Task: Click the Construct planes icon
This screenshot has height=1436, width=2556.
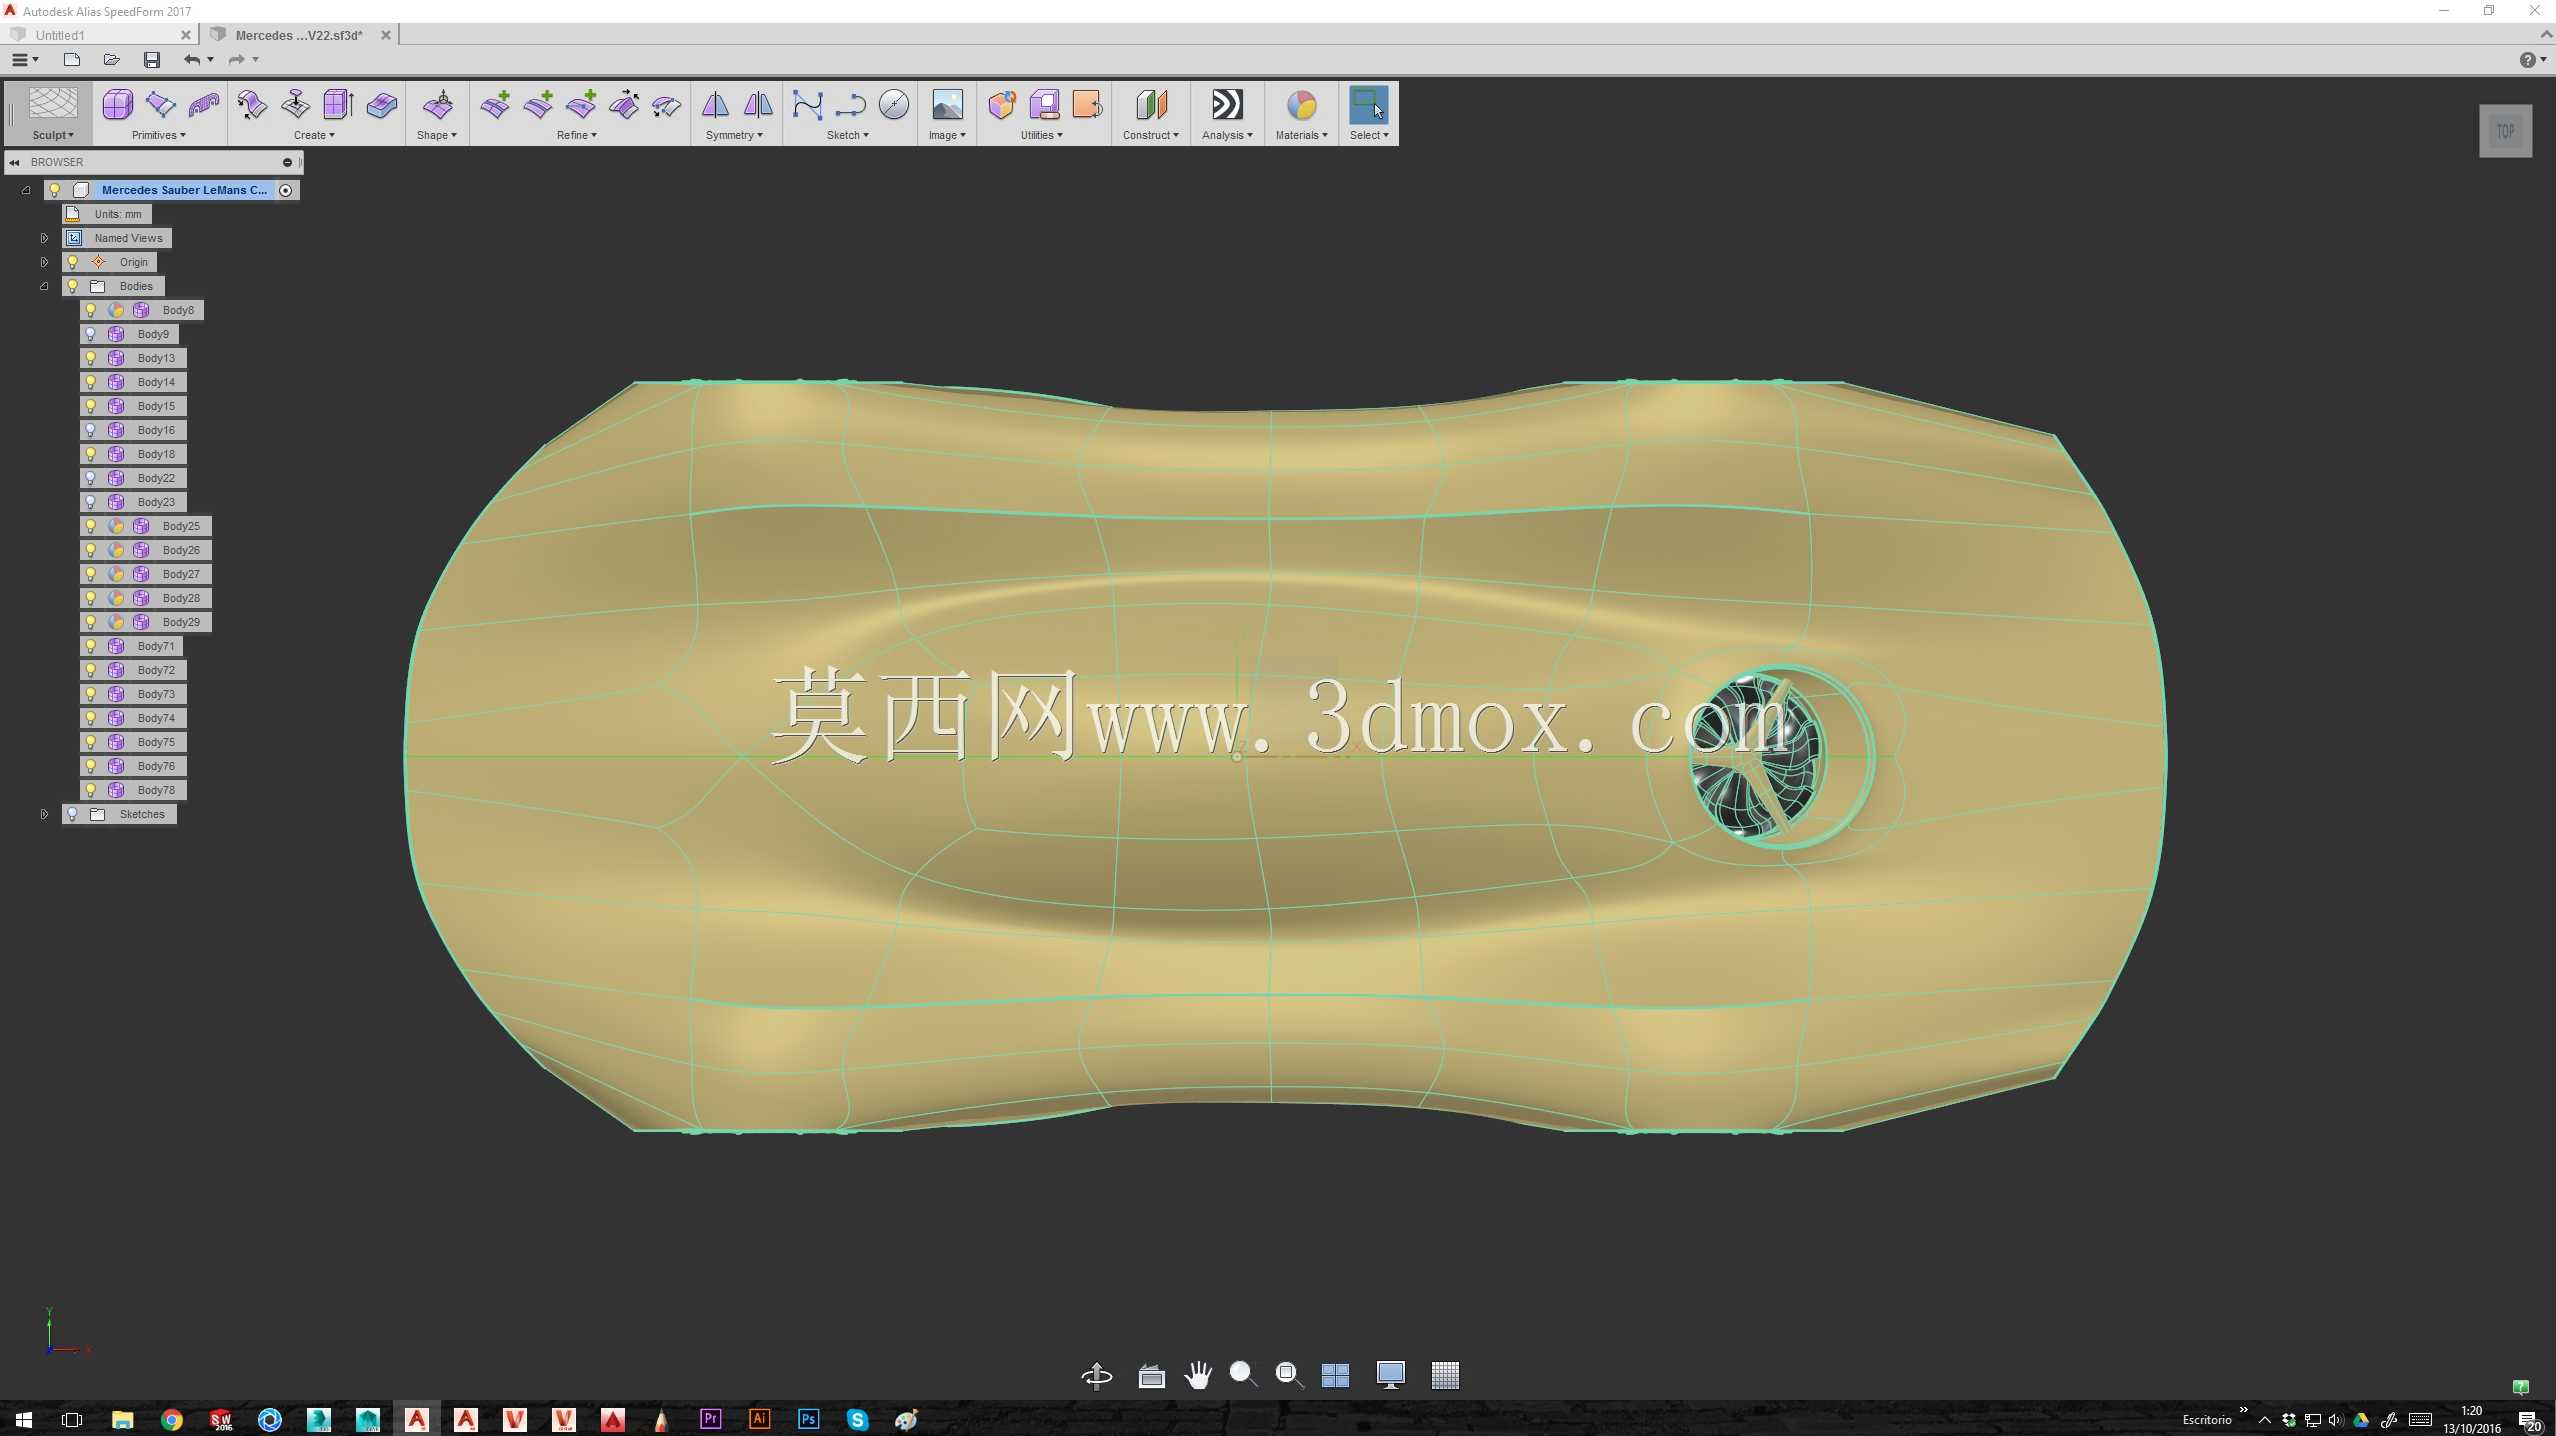Action: [1151, 104]
